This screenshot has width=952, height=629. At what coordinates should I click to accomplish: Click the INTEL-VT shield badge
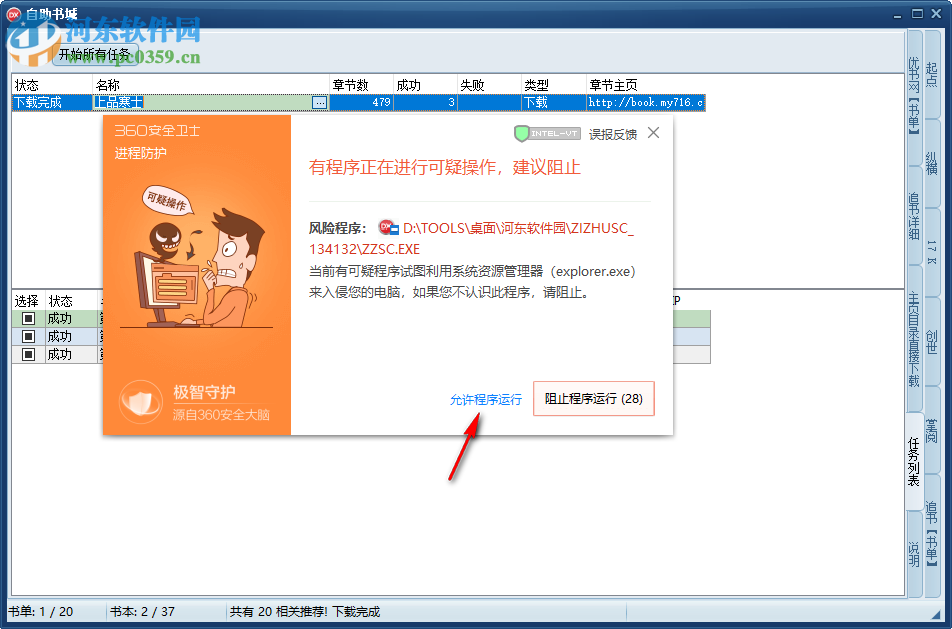click(x=547, y=134)
